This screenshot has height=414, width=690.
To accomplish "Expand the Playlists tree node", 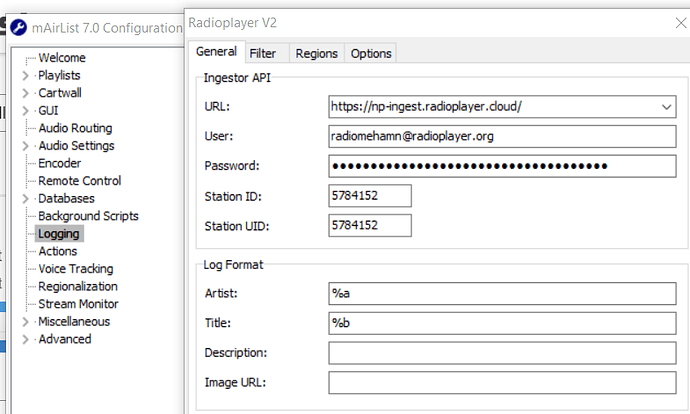I will tap(26, 76).
